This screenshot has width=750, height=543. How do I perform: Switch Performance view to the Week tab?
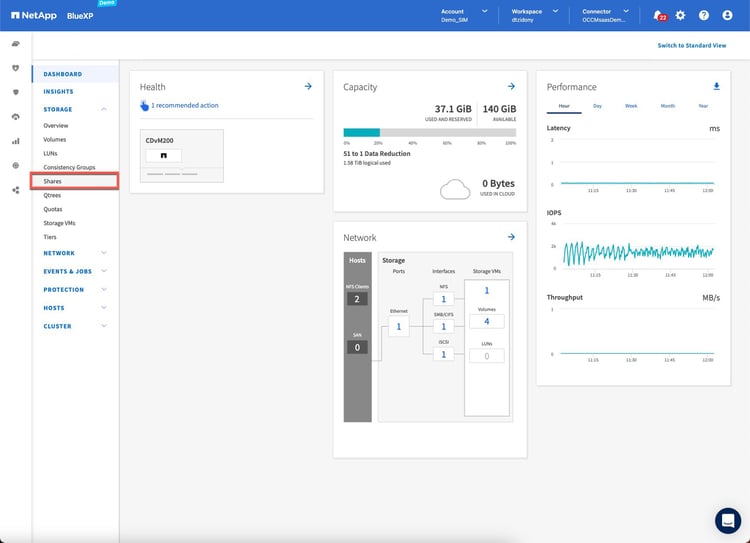[x=631, y=105]
